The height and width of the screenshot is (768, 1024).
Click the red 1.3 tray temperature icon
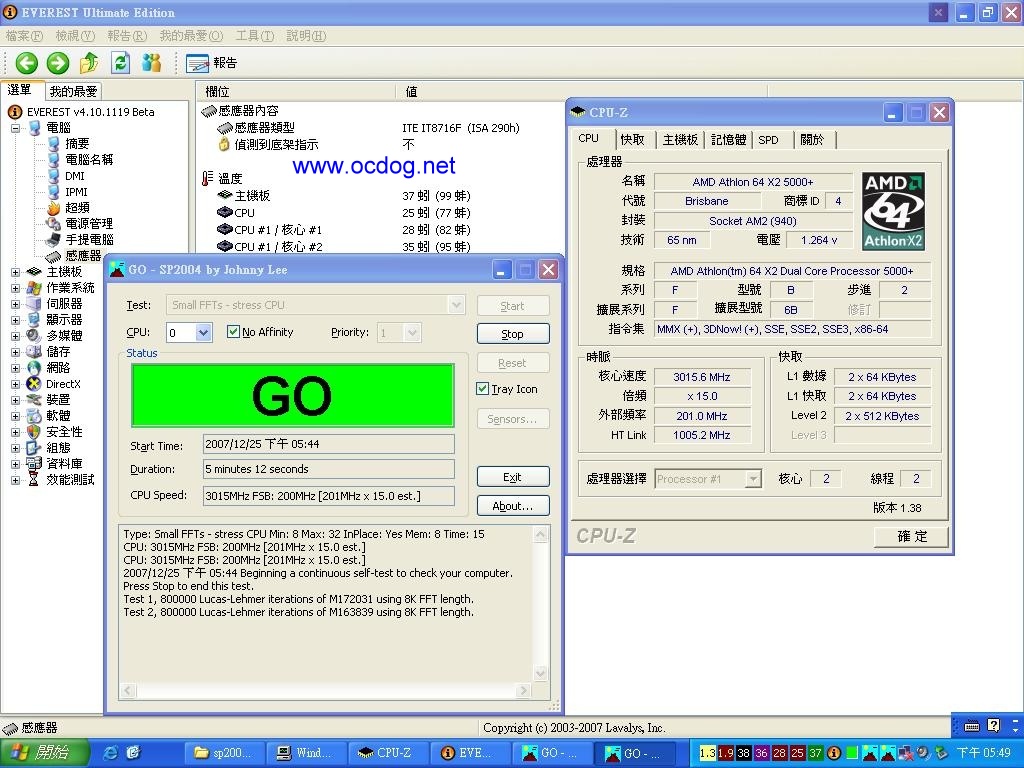click(x=707, y=753)
